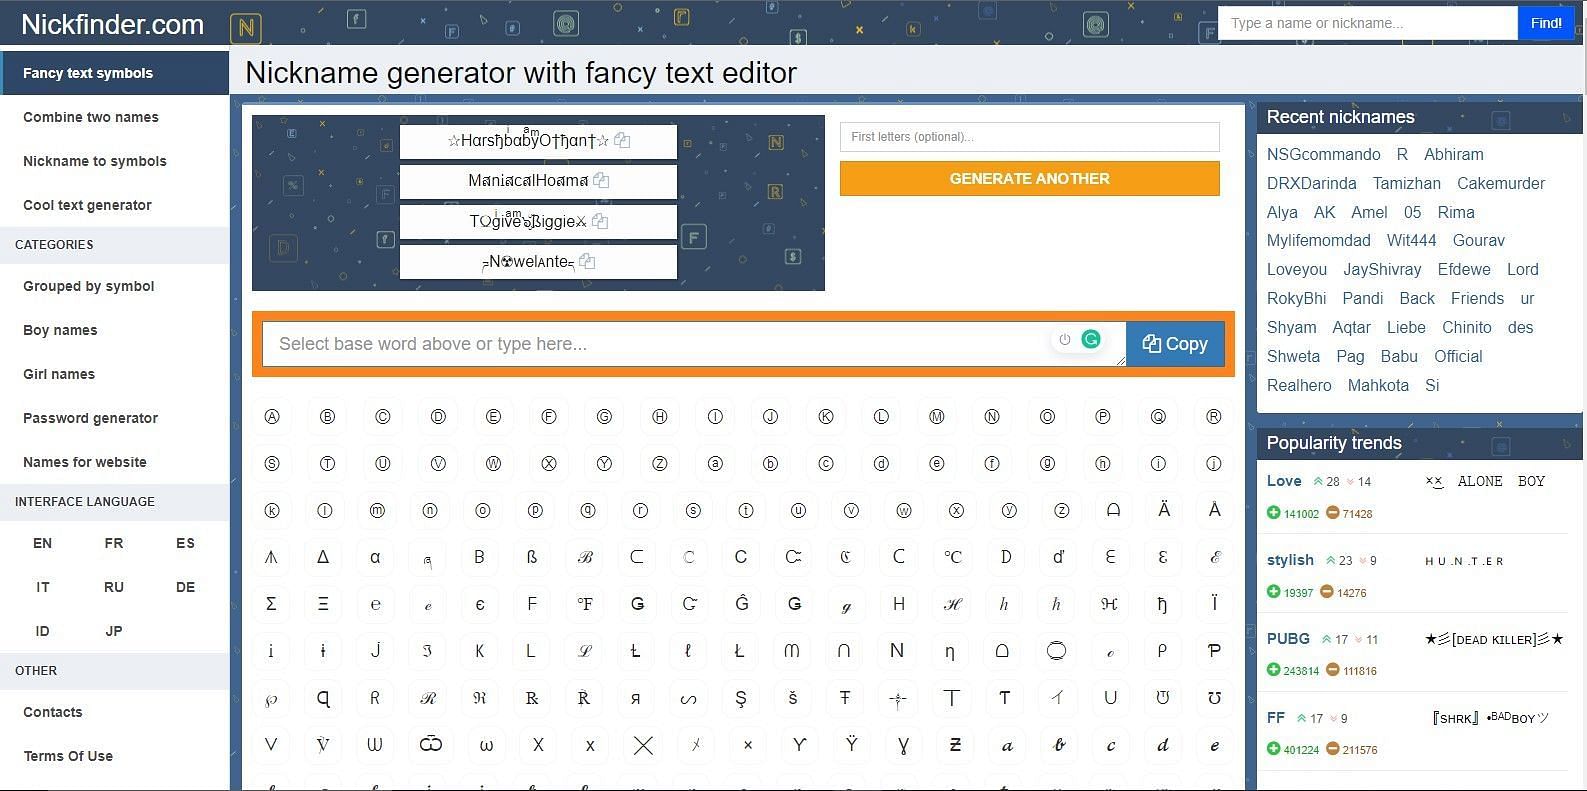This screenshot has width=1587, height=791.
Task: Select Grouped by symbol category
Action: tap(88, 286)
